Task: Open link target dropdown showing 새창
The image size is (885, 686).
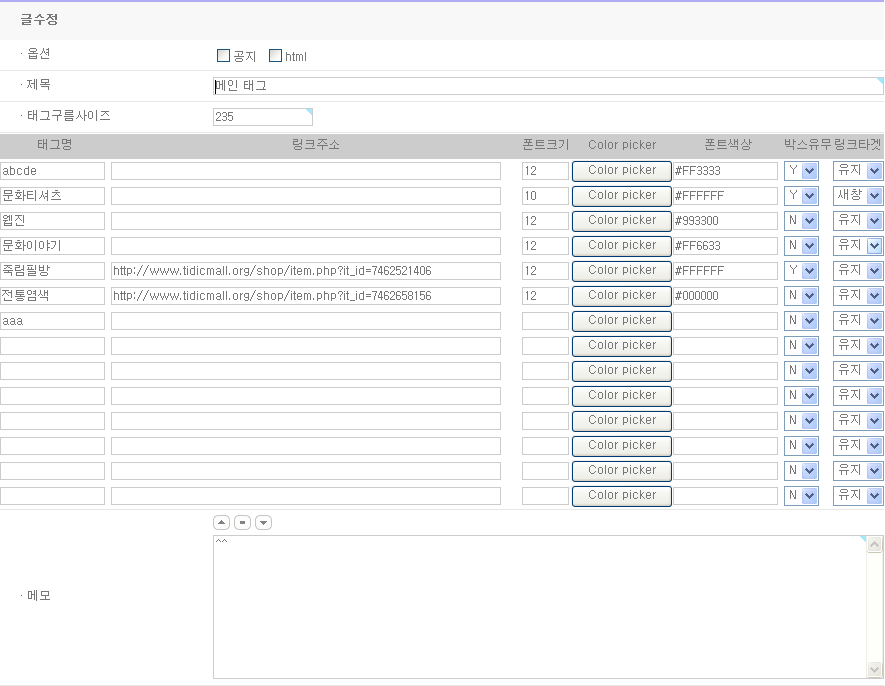Action: (x=858, y=196)
